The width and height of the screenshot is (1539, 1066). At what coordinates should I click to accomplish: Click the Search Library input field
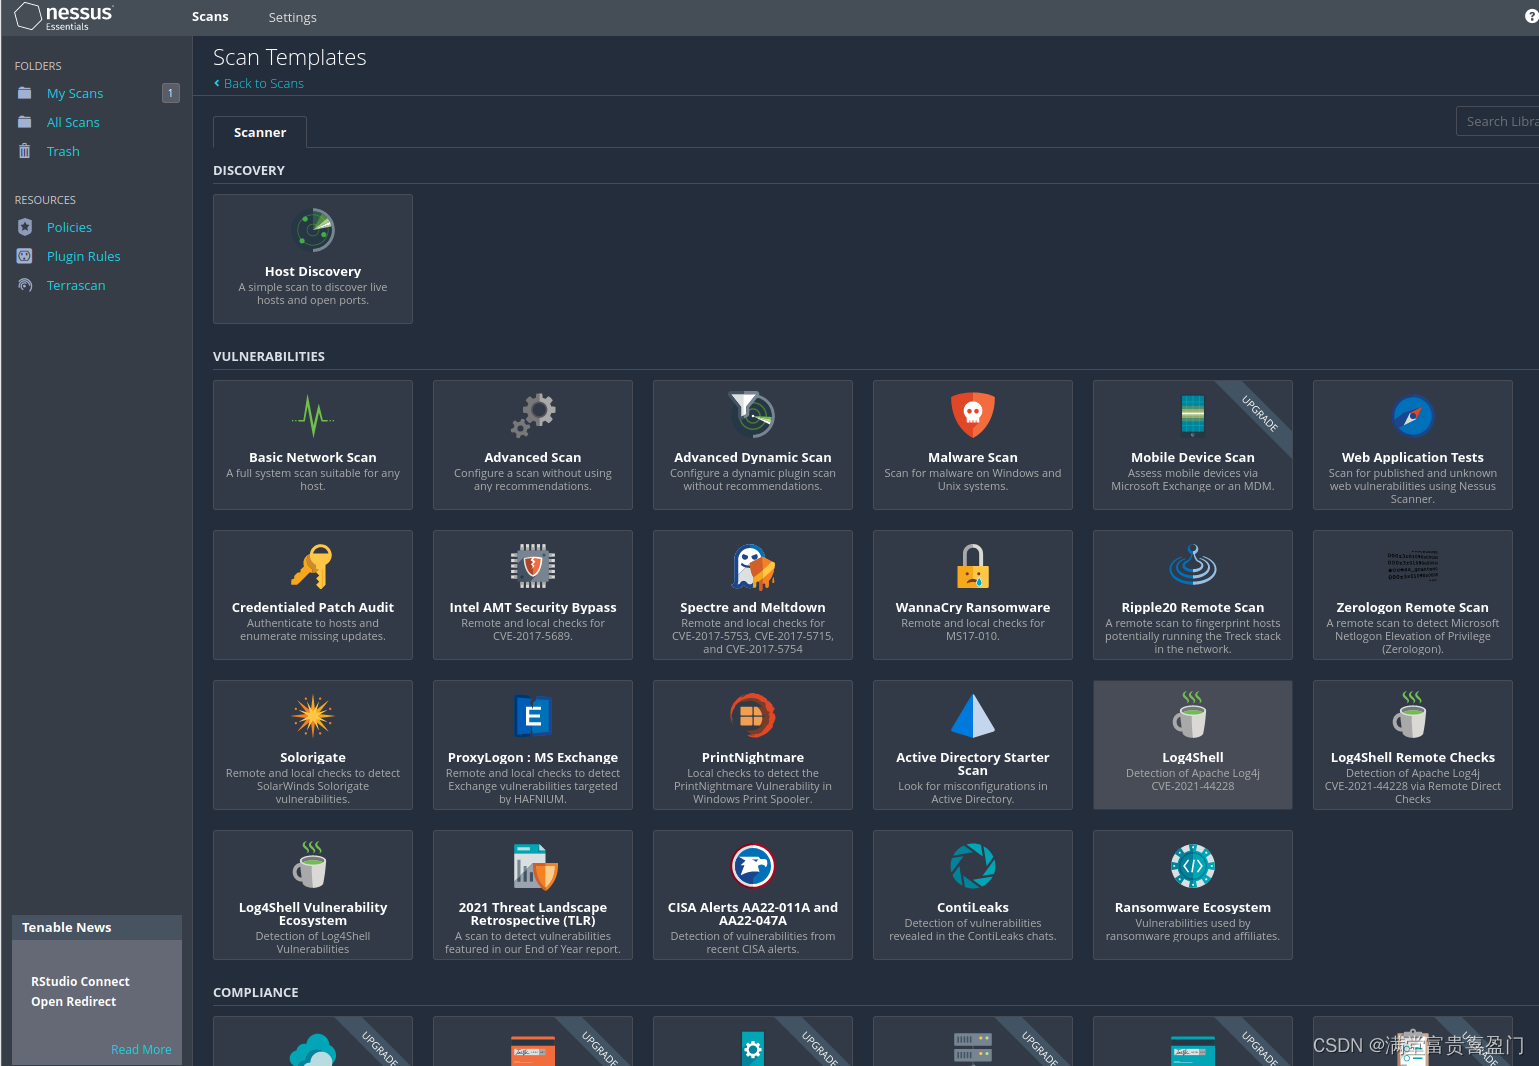click(x=1497, y=121)
